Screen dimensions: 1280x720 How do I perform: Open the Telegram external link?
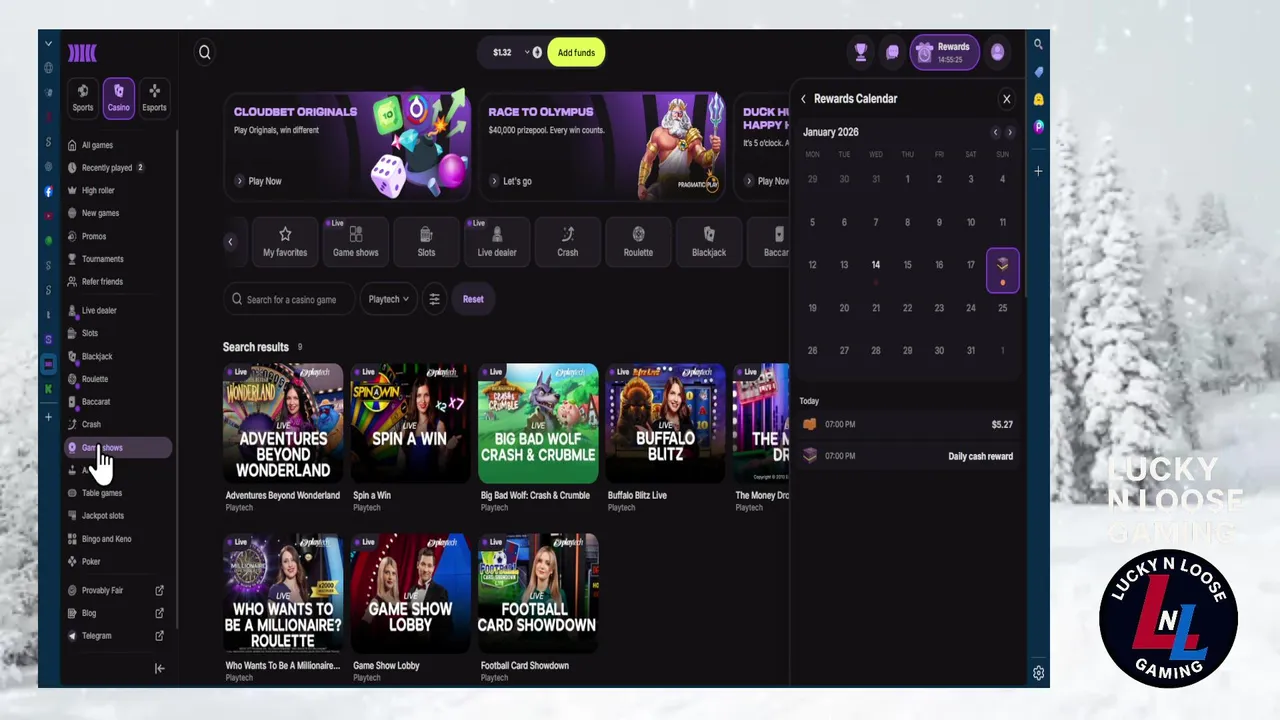point(117,636)
